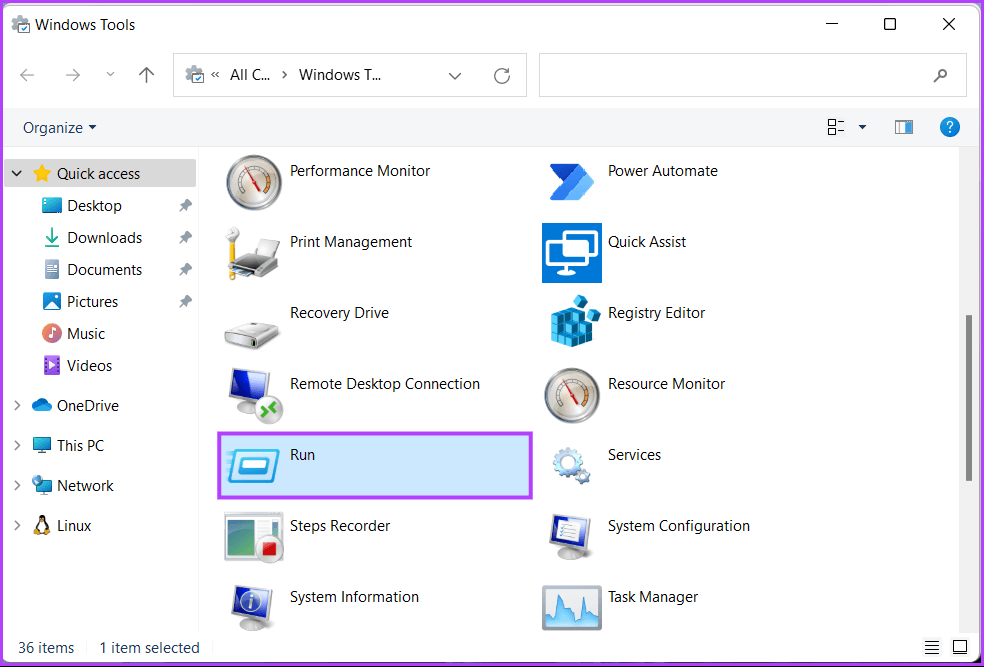Open Downloads in Quick access

104,238
